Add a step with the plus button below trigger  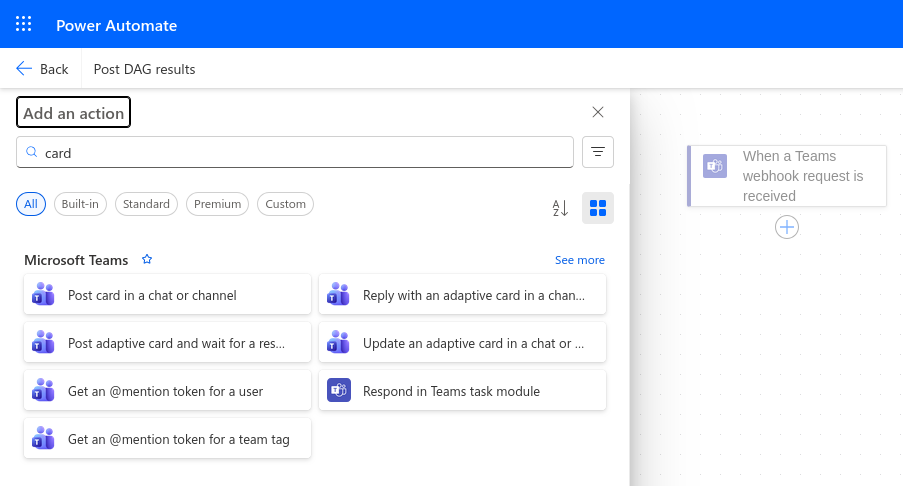(787, 227)
